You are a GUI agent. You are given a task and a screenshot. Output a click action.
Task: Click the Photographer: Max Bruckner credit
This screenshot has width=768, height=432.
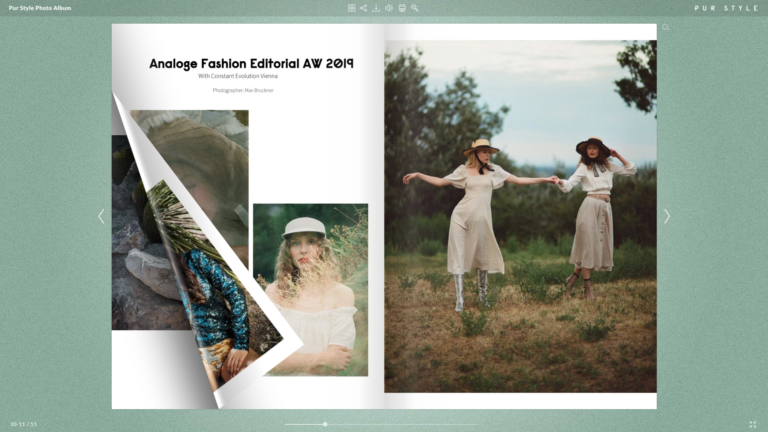click(x=243, y=90)
